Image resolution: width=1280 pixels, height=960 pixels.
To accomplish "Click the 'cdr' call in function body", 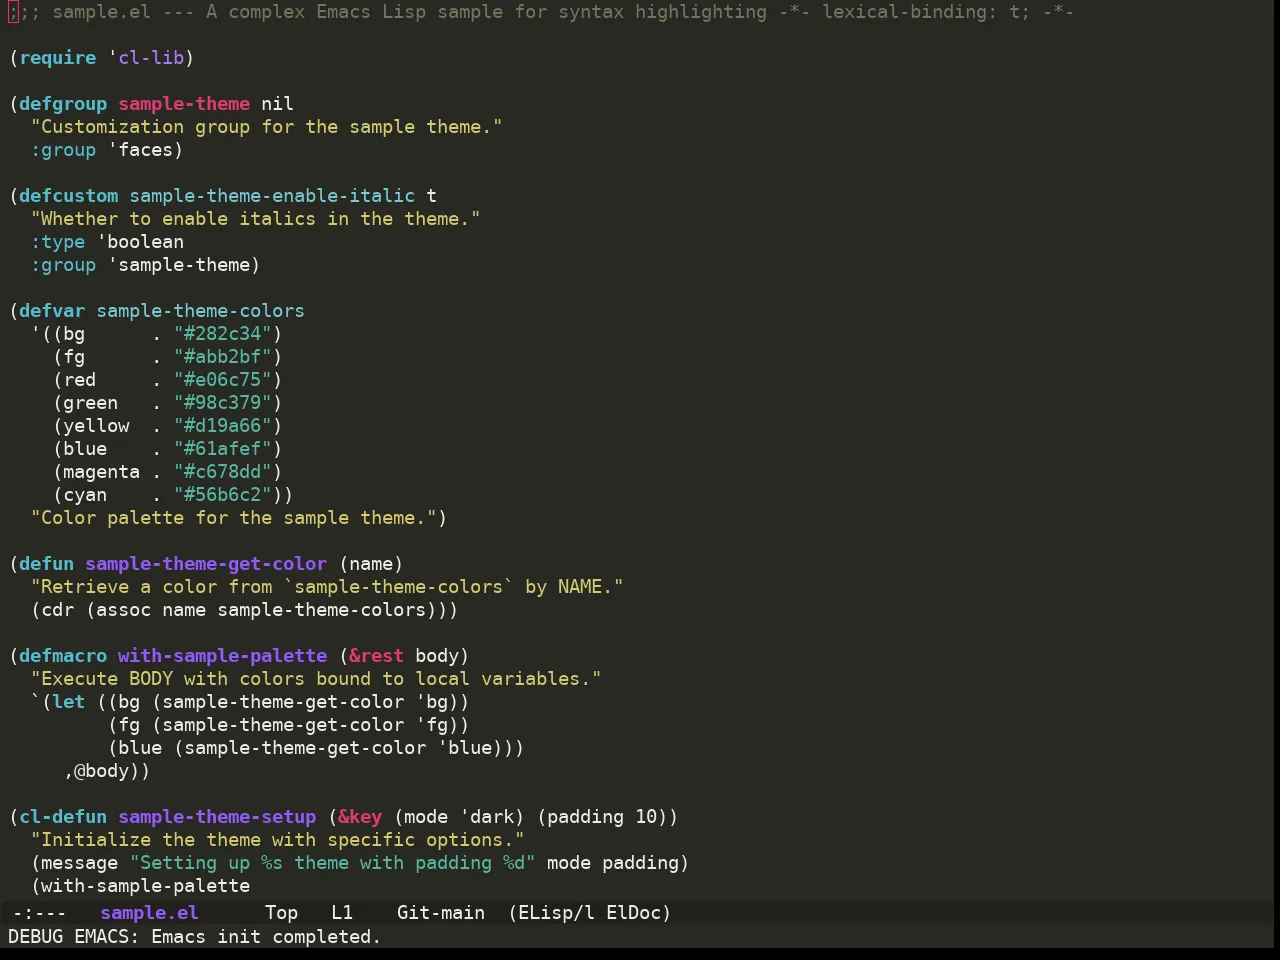I will click(x=58, y=610).
